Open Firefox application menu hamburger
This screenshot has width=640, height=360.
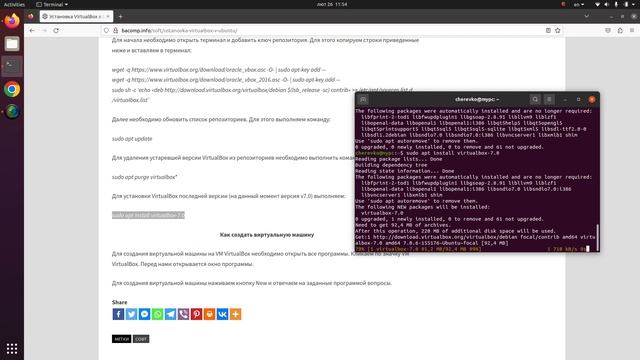(632, 30)
